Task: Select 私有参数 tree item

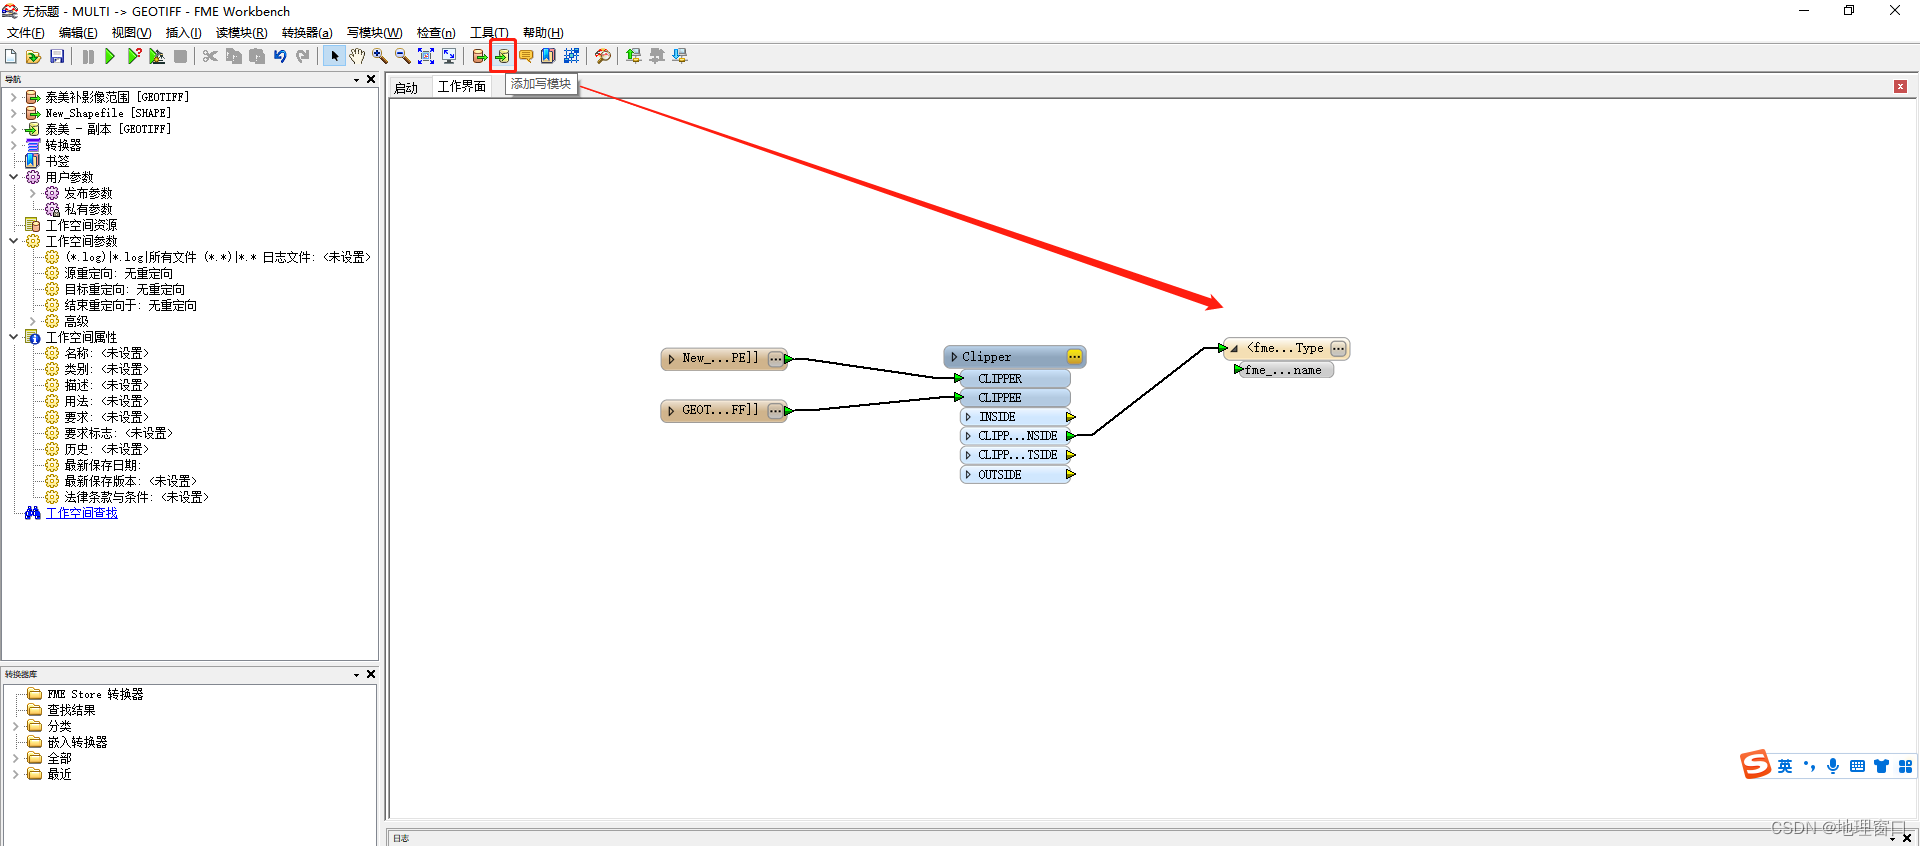Action: pos(88,209)
